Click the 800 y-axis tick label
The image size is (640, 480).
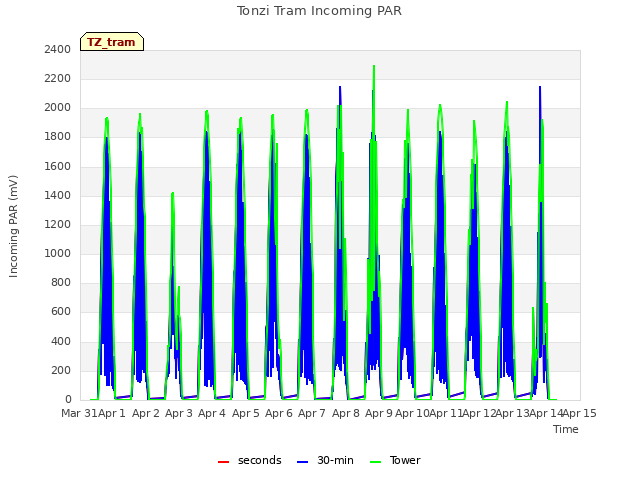61,282
